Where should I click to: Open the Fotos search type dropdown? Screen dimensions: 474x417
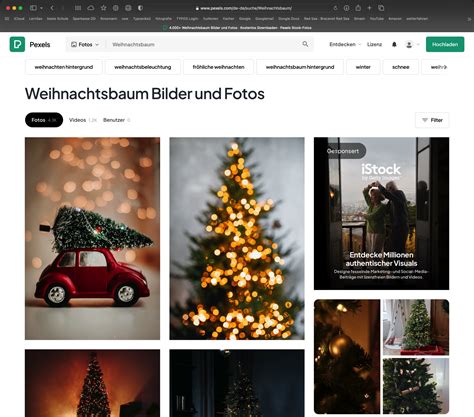(x=85, y=44)
